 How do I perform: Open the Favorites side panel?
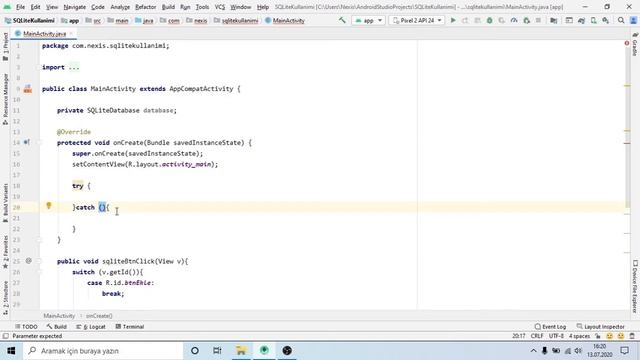pyautogui.click(x=5, y=252)
